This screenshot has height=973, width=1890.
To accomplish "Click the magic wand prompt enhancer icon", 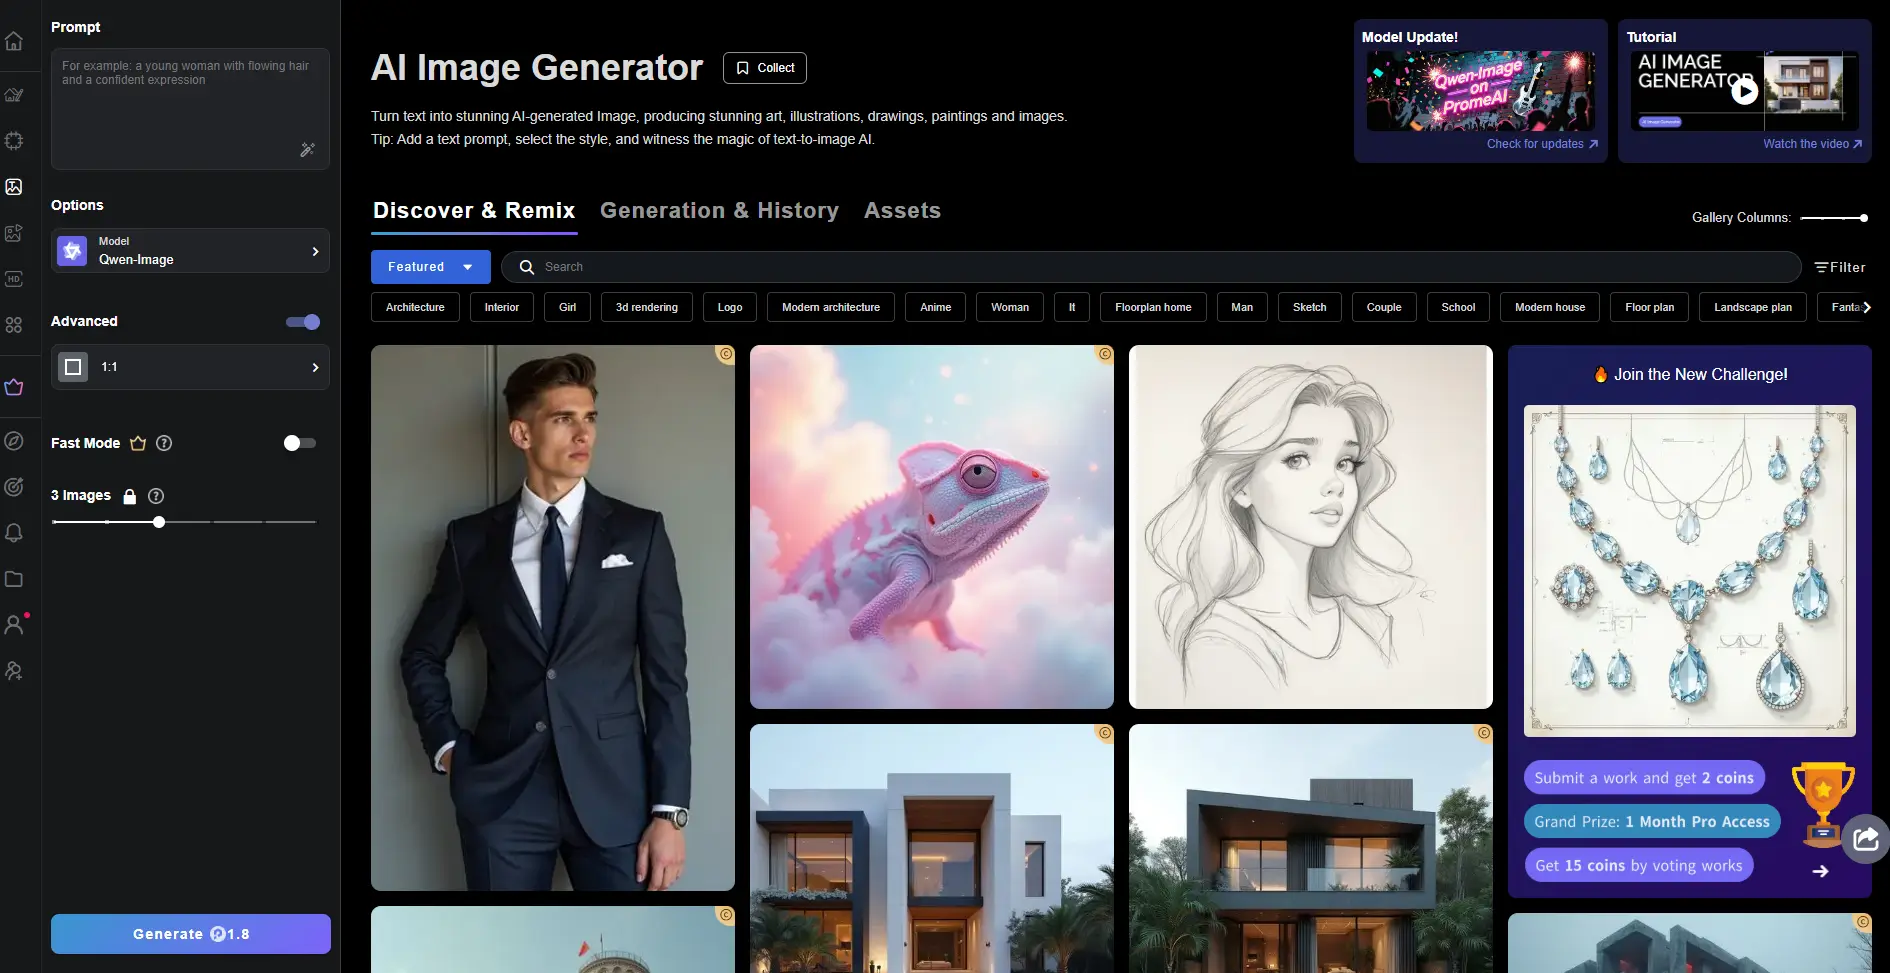I will pyautogui.click(x=307, y=150).
